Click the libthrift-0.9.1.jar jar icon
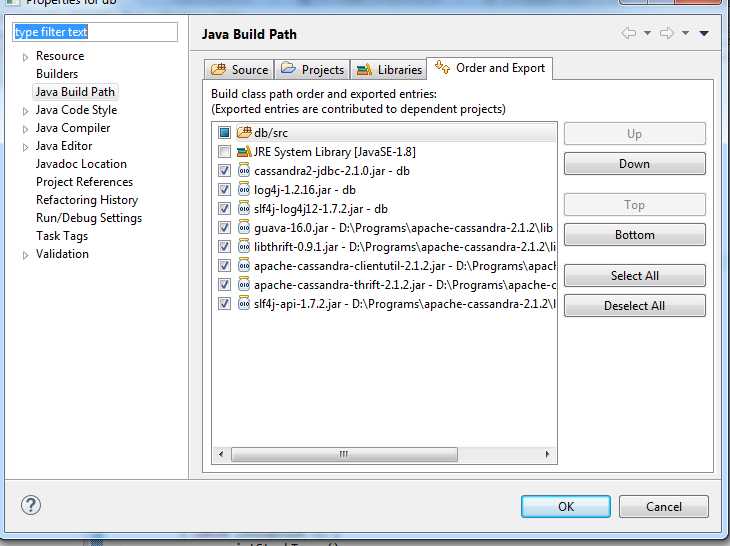The height and width of the screenshot is (546, 730). coord(244,247)
